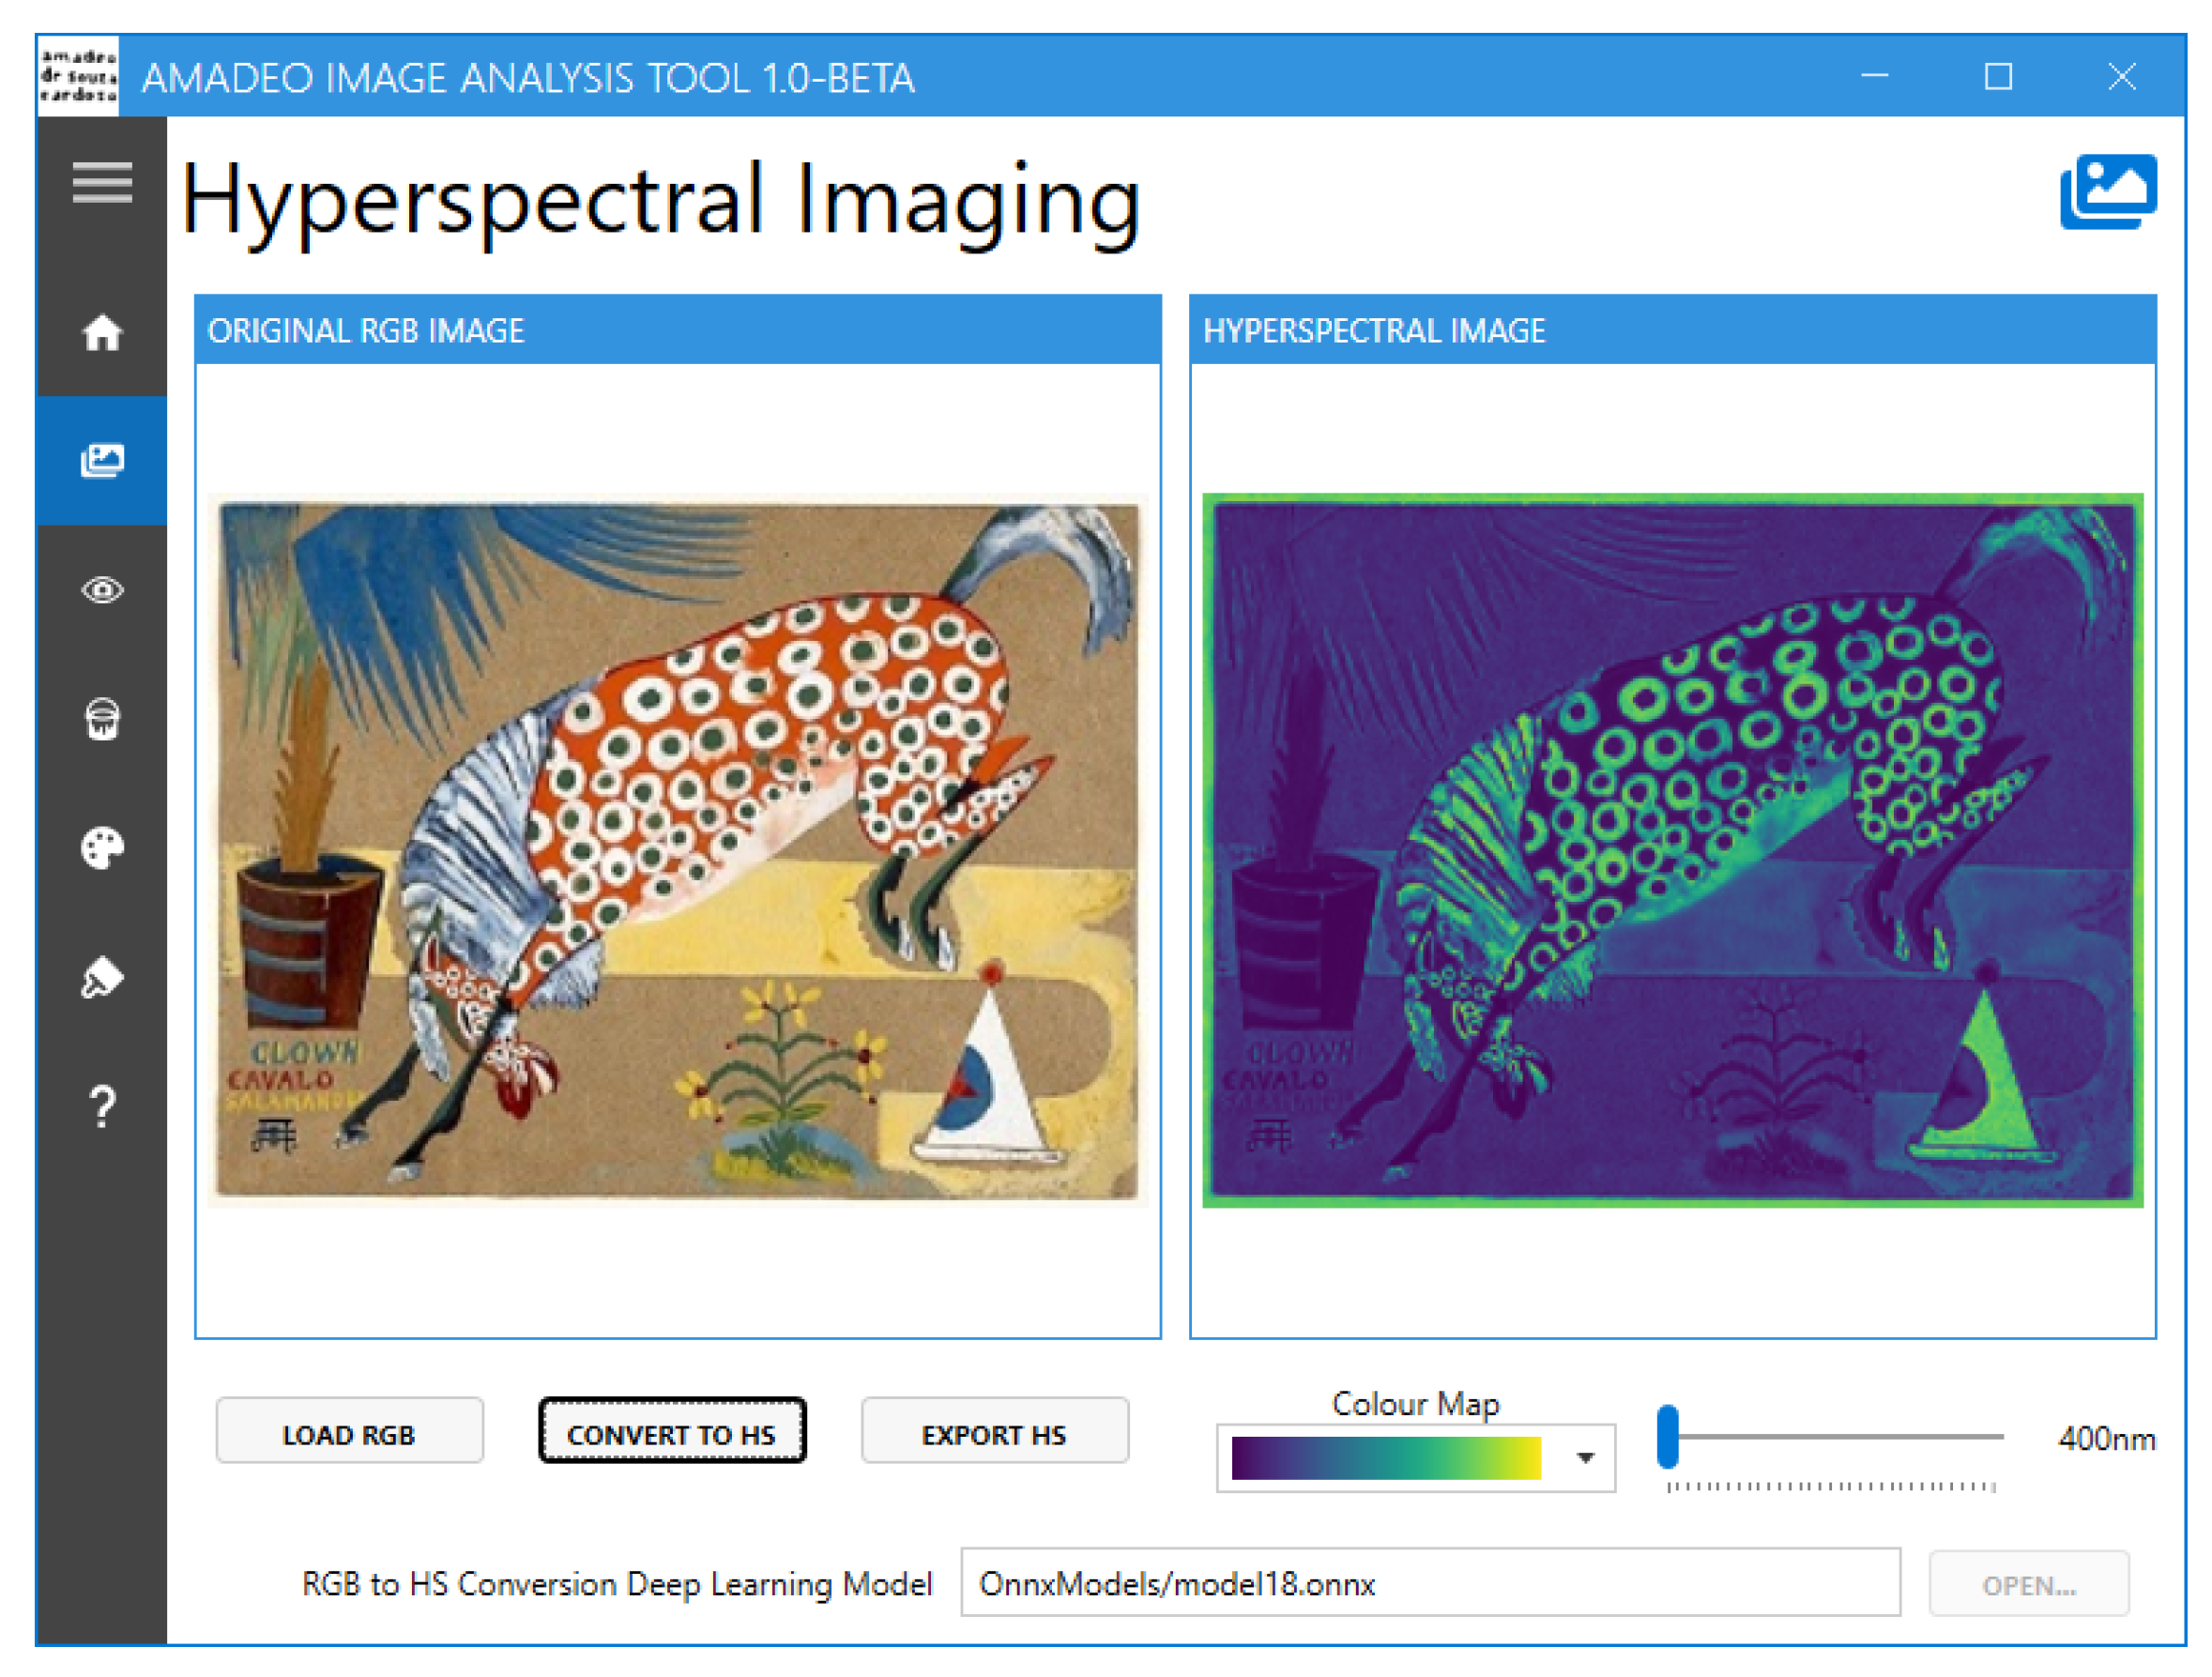Click the OPEN... model file button
Screen dimensions: 2212x1677
pyautogui.click(x=2028, y=1584)
